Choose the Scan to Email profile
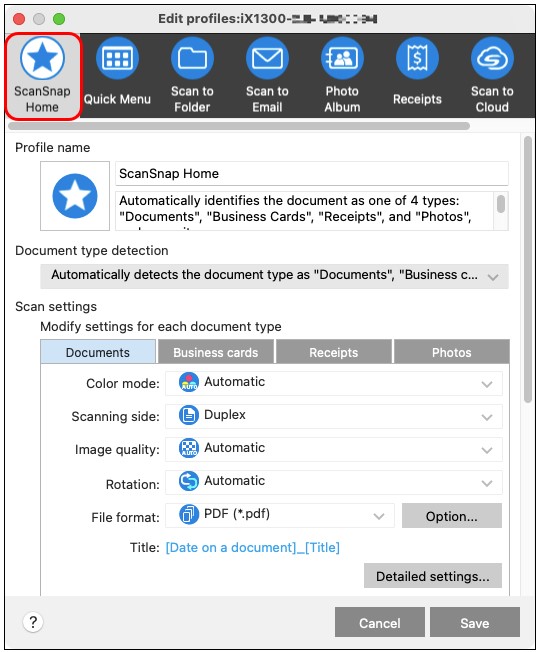Viewport: 538px width, 652px height. [267, 77]
